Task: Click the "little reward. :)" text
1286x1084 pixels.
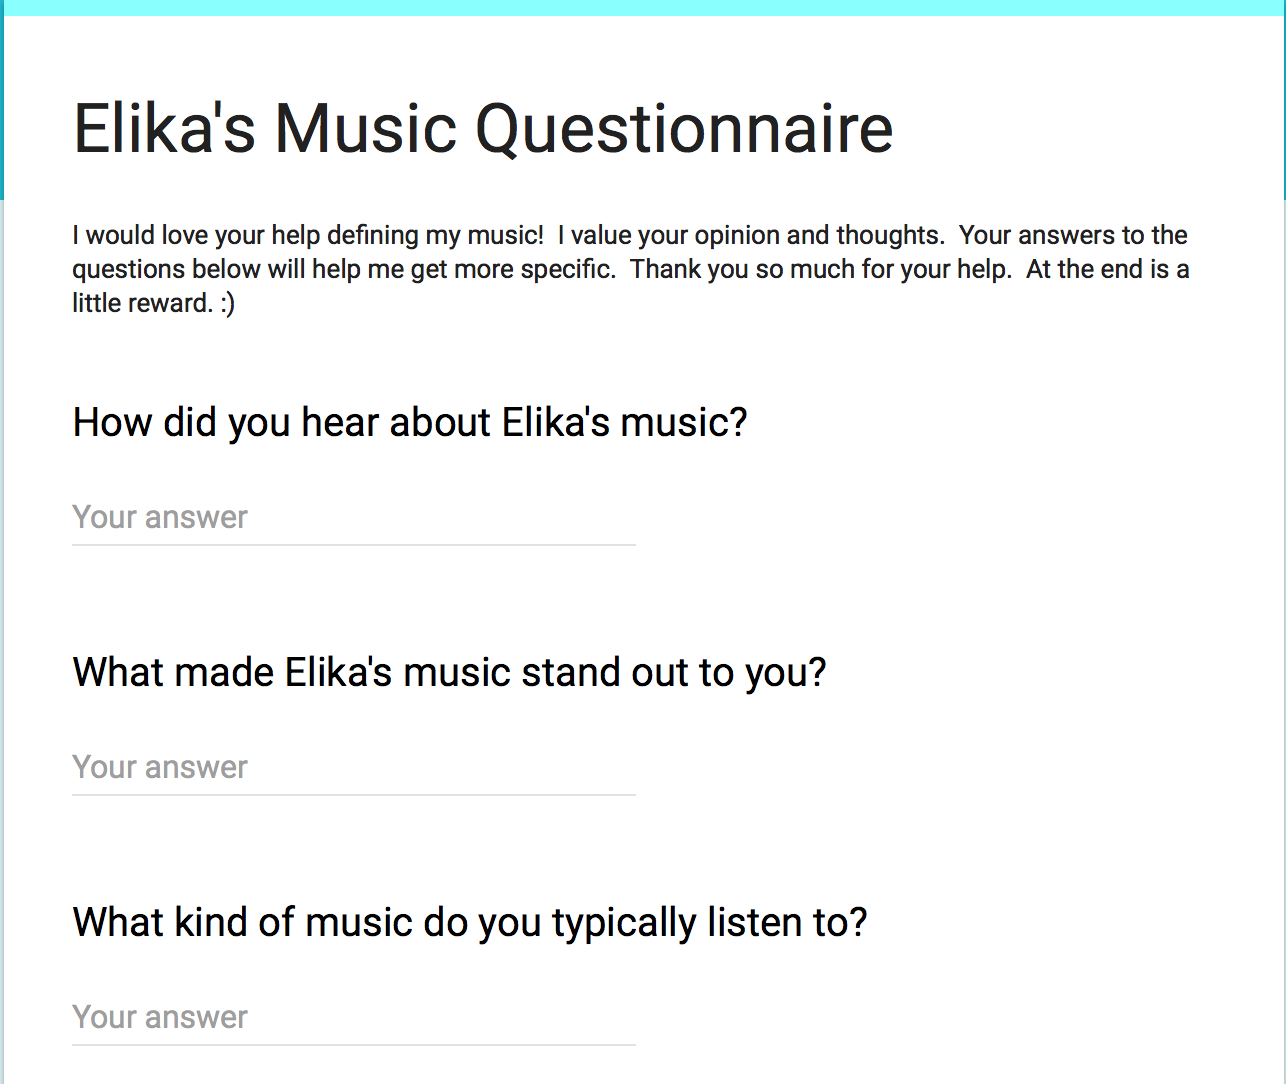Action: tap(153, 303)
